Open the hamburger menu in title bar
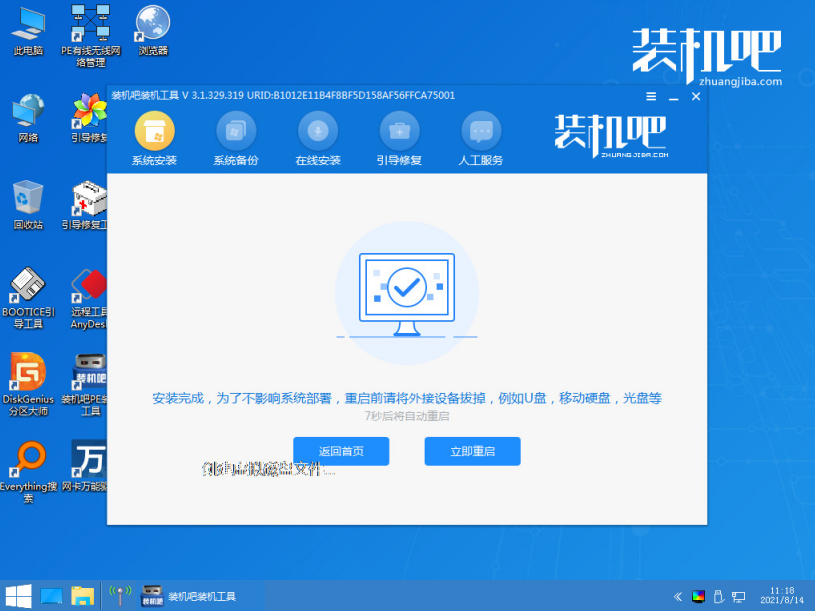815x611 pixels. [651, 97]
